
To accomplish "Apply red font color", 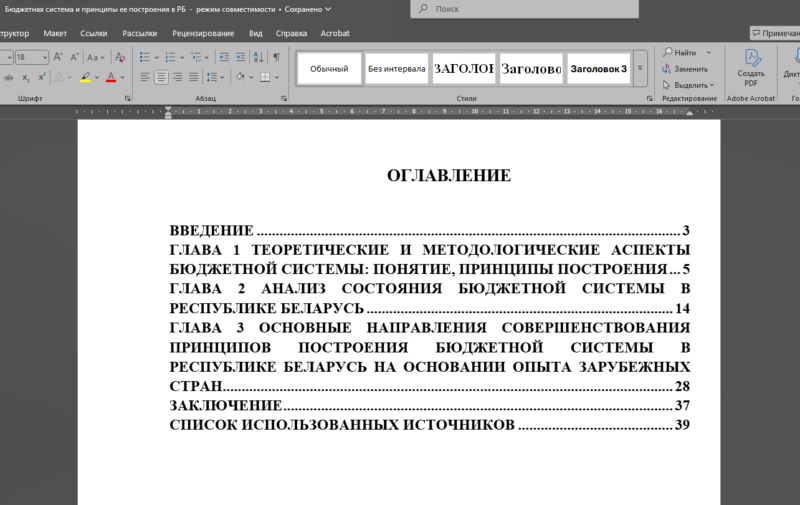I will pos(111,78).
